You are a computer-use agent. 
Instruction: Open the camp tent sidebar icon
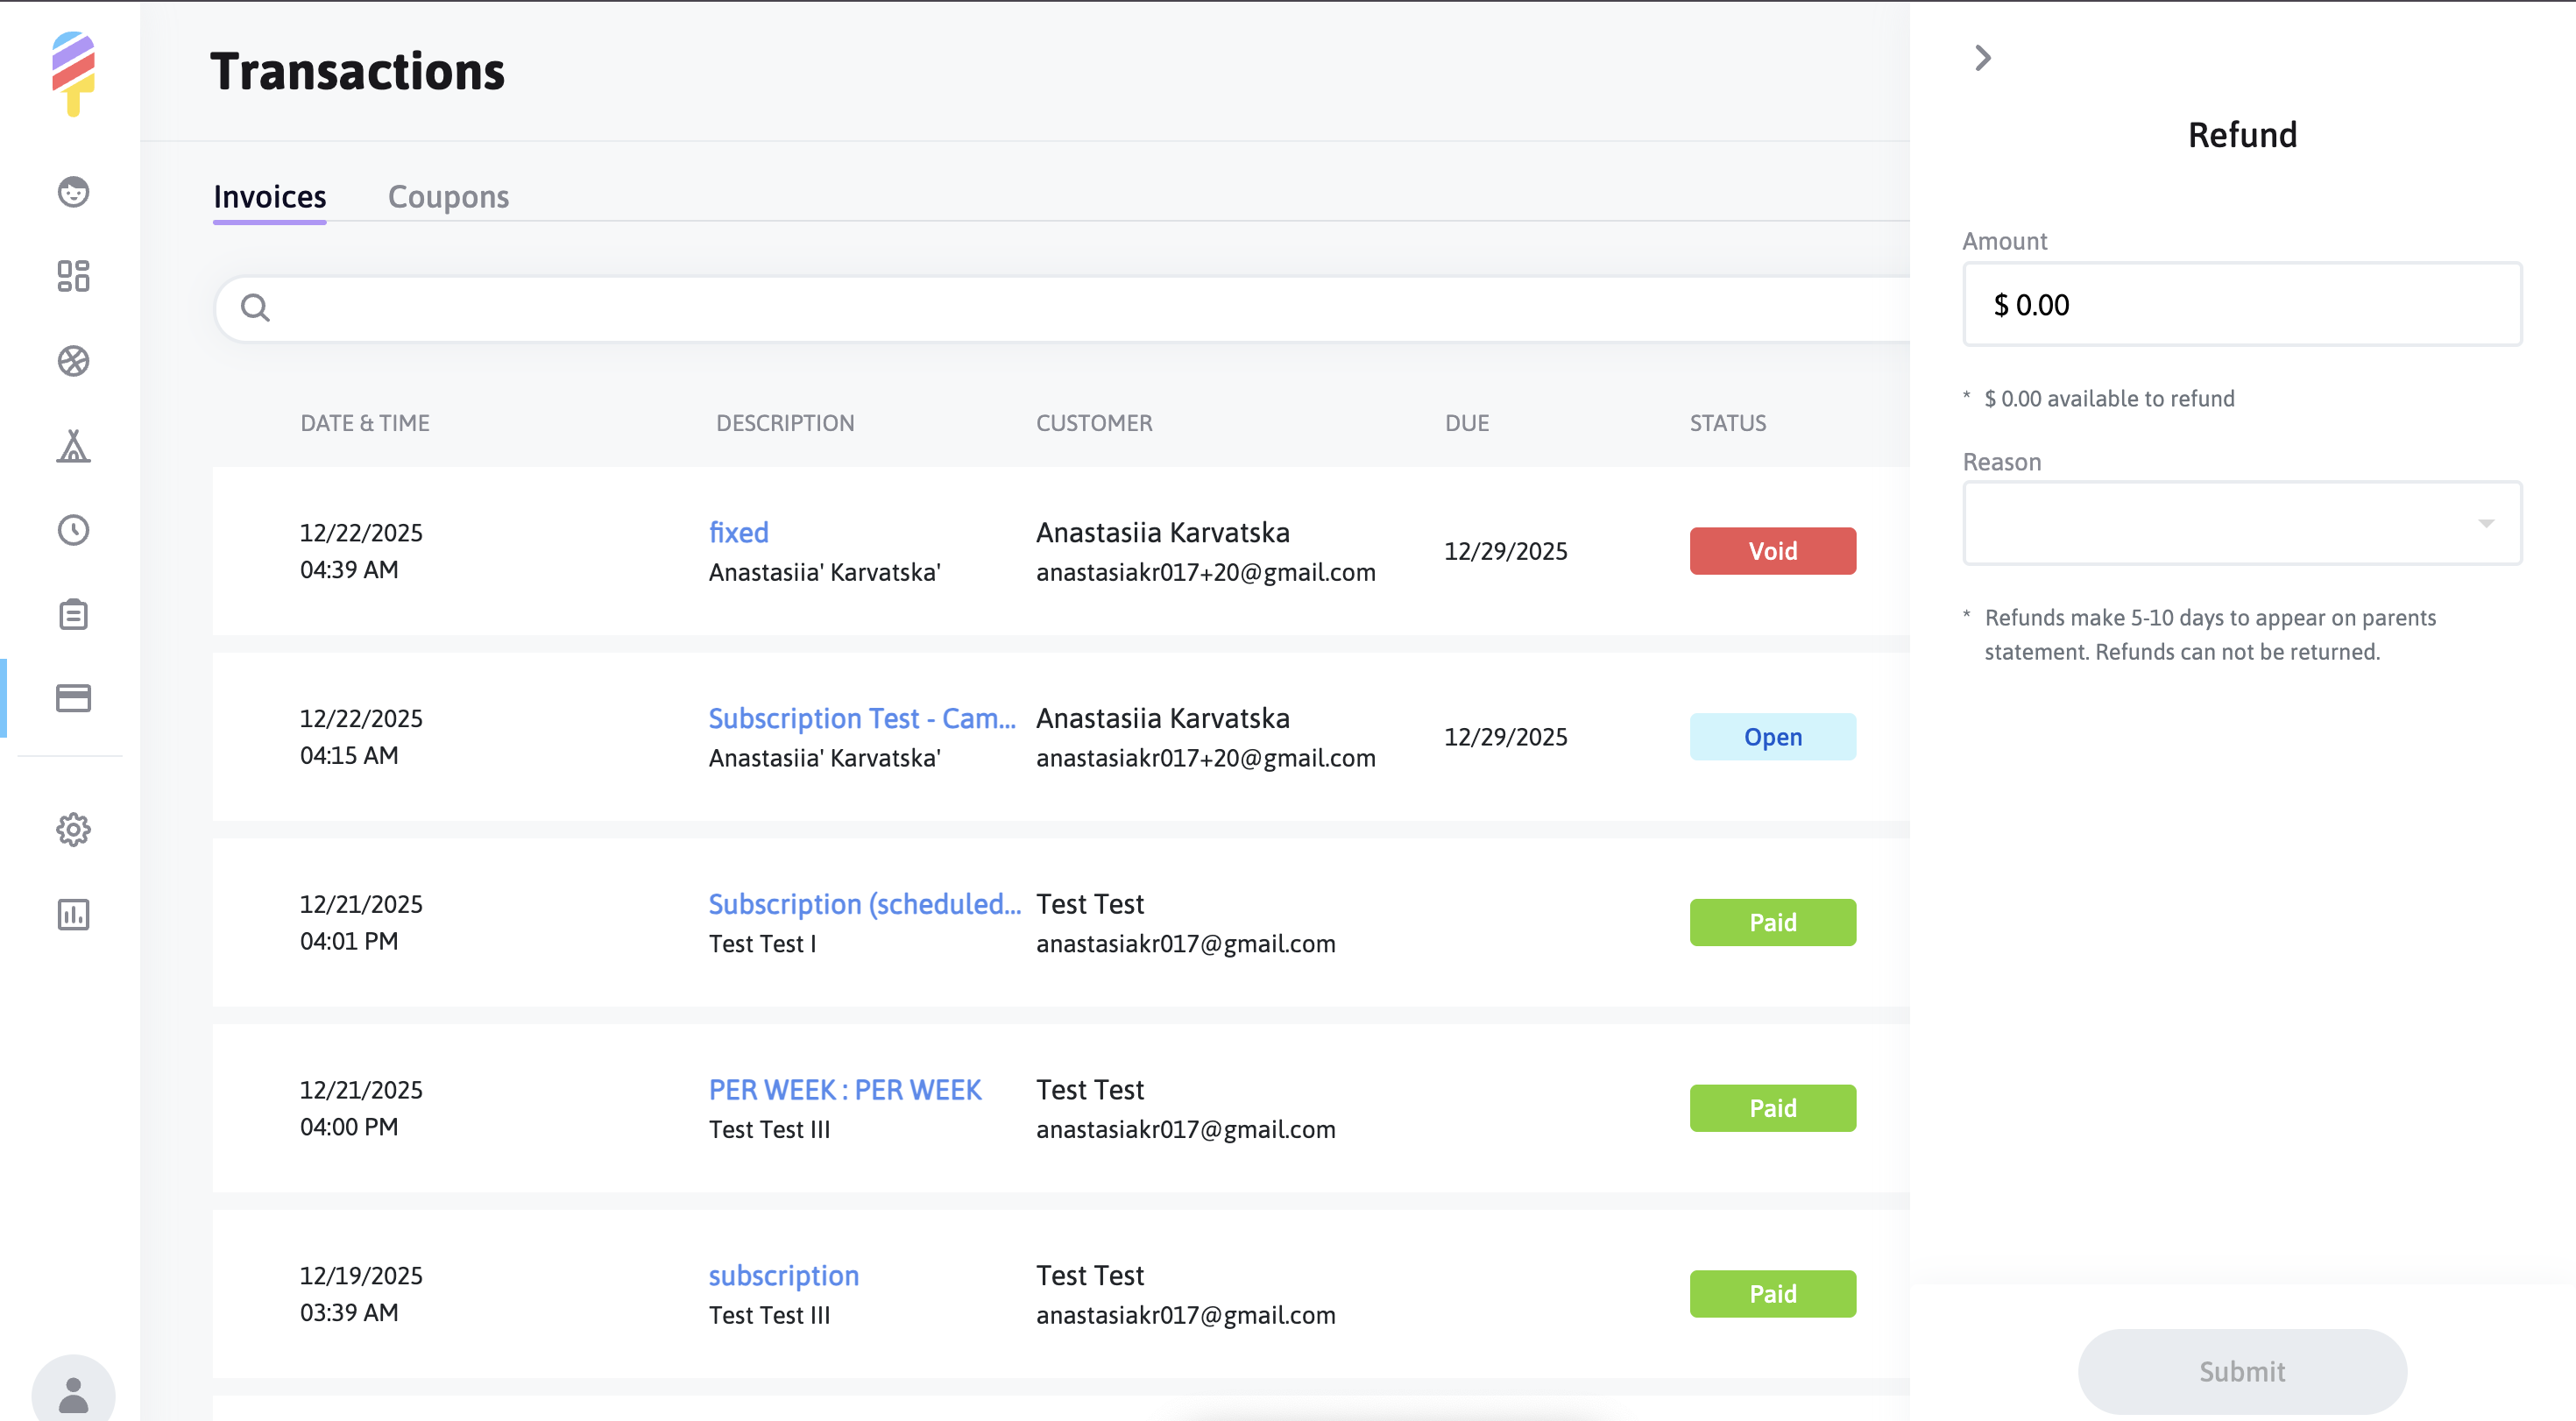(73, 446)
